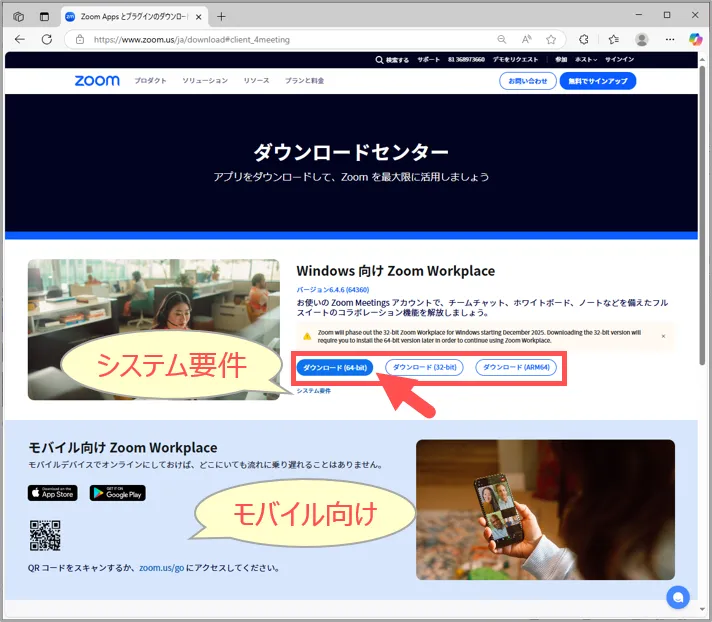712x622 pixels.
Task: Click the phone video call photo
Action: [545, 509]
